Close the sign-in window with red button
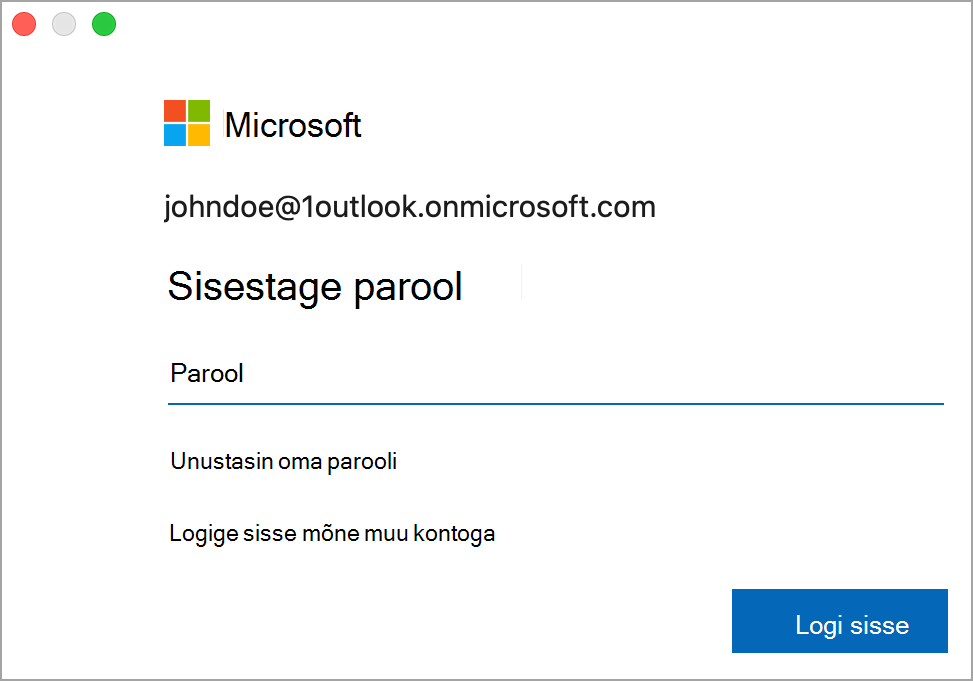Viewport: 973px width, 681px height. coord(24,24)
